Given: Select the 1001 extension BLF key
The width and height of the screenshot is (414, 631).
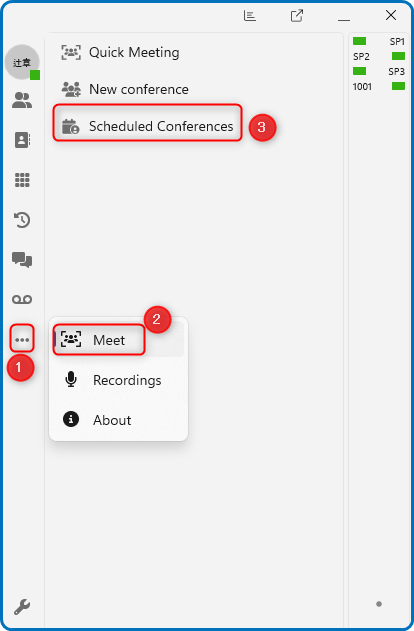Looking at the screenshot, I should tap(379, 86).
